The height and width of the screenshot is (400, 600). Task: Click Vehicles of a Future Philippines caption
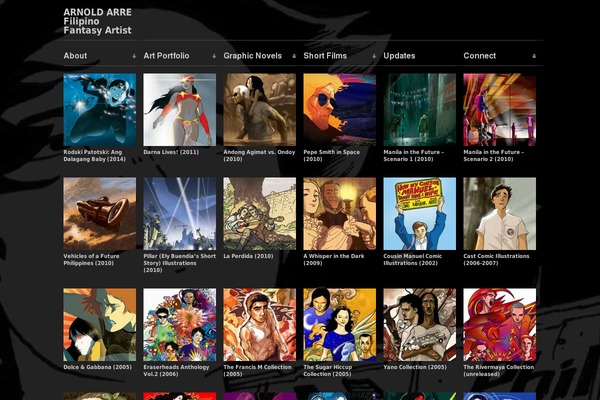pos(91,260)
